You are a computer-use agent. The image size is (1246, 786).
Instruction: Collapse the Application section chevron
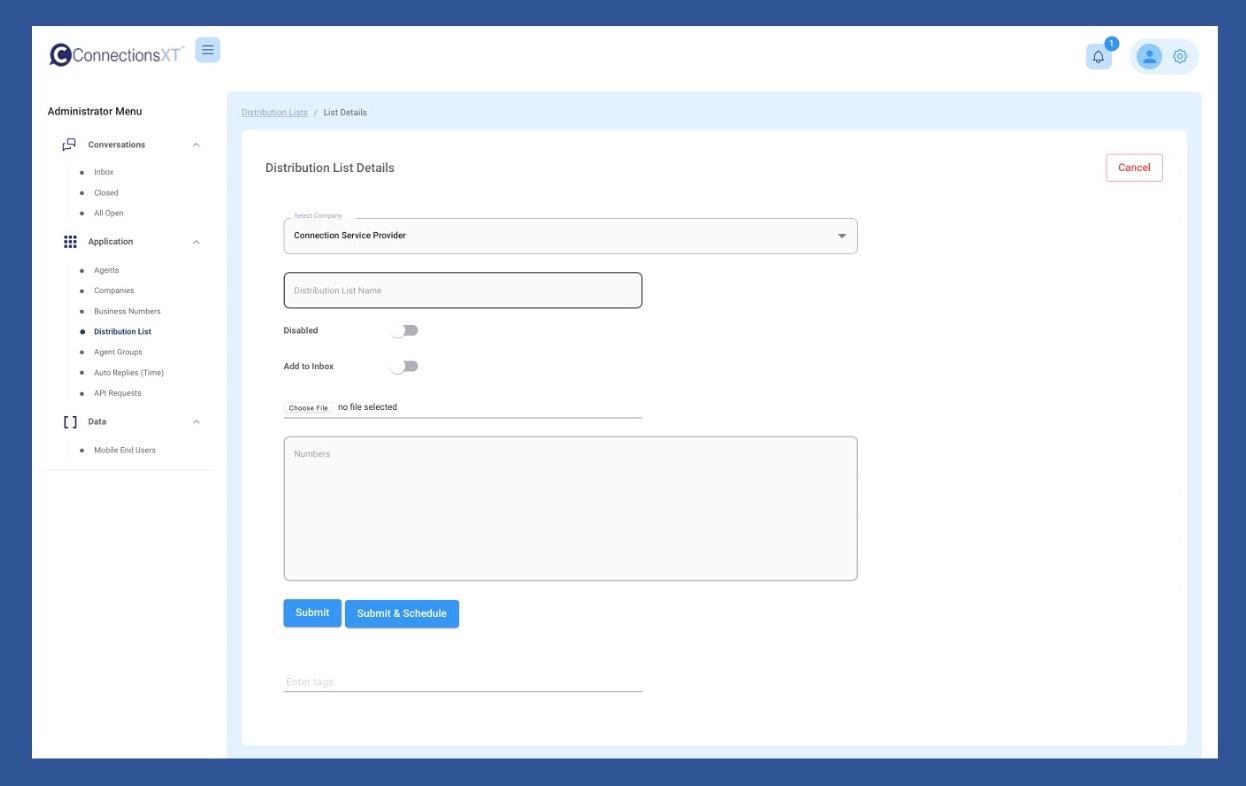coord(196,242)
